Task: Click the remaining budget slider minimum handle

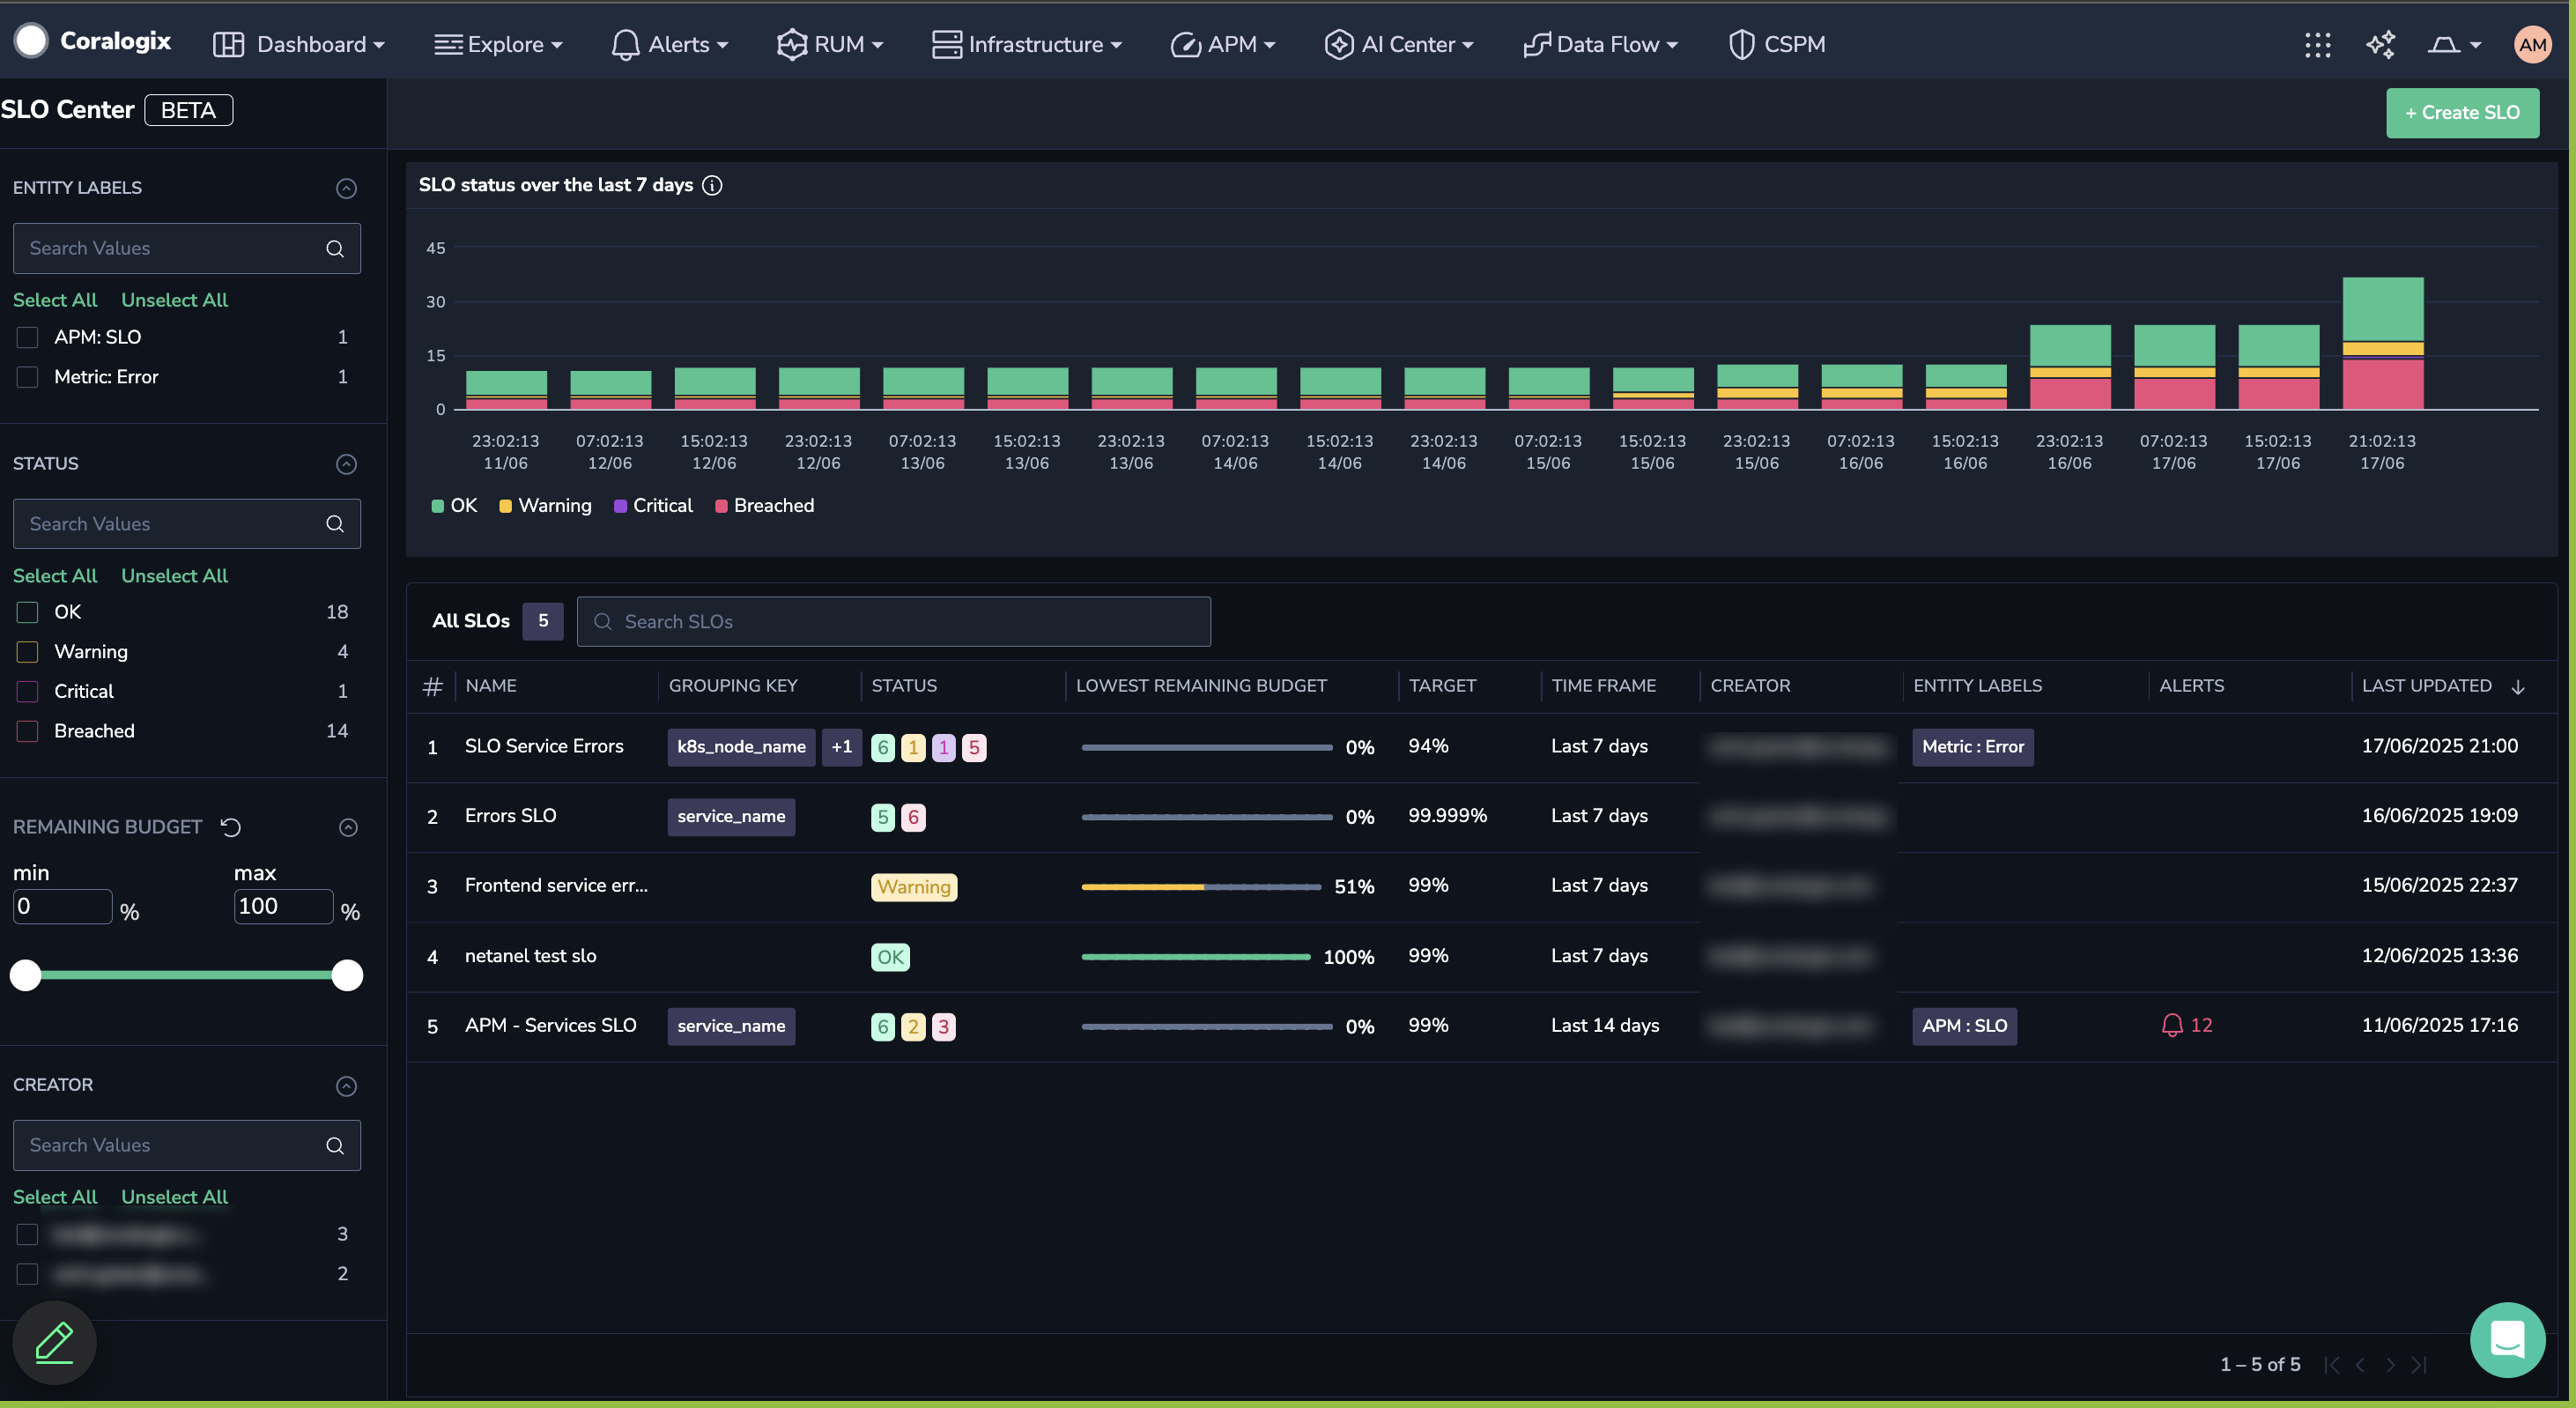Action: 26,975
